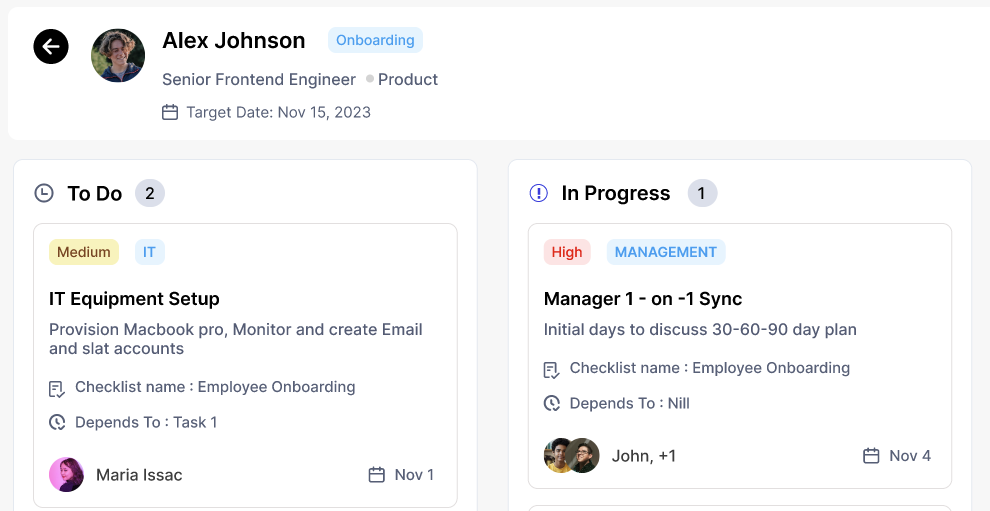
Task: Click Maria Issac's avatar
Action: [66, 474]
